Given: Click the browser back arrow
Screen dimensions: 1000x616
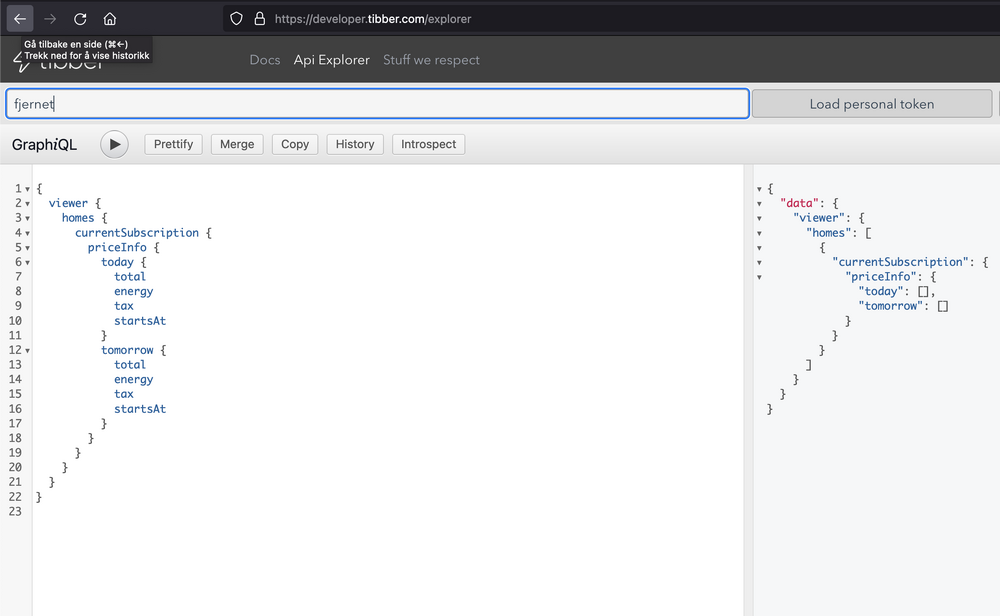Looking at the screenshot, I should tap(20, 18).
